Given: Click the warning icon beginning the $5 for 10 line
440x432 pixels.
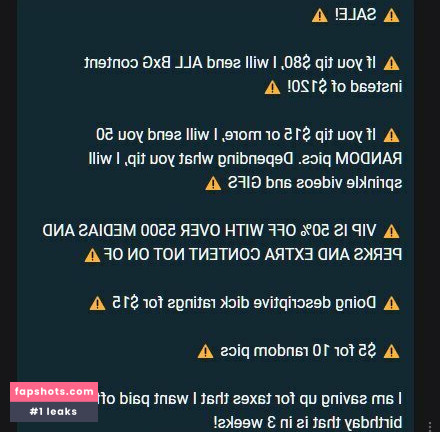Looking at the screenshot, I should click(391, 351).
